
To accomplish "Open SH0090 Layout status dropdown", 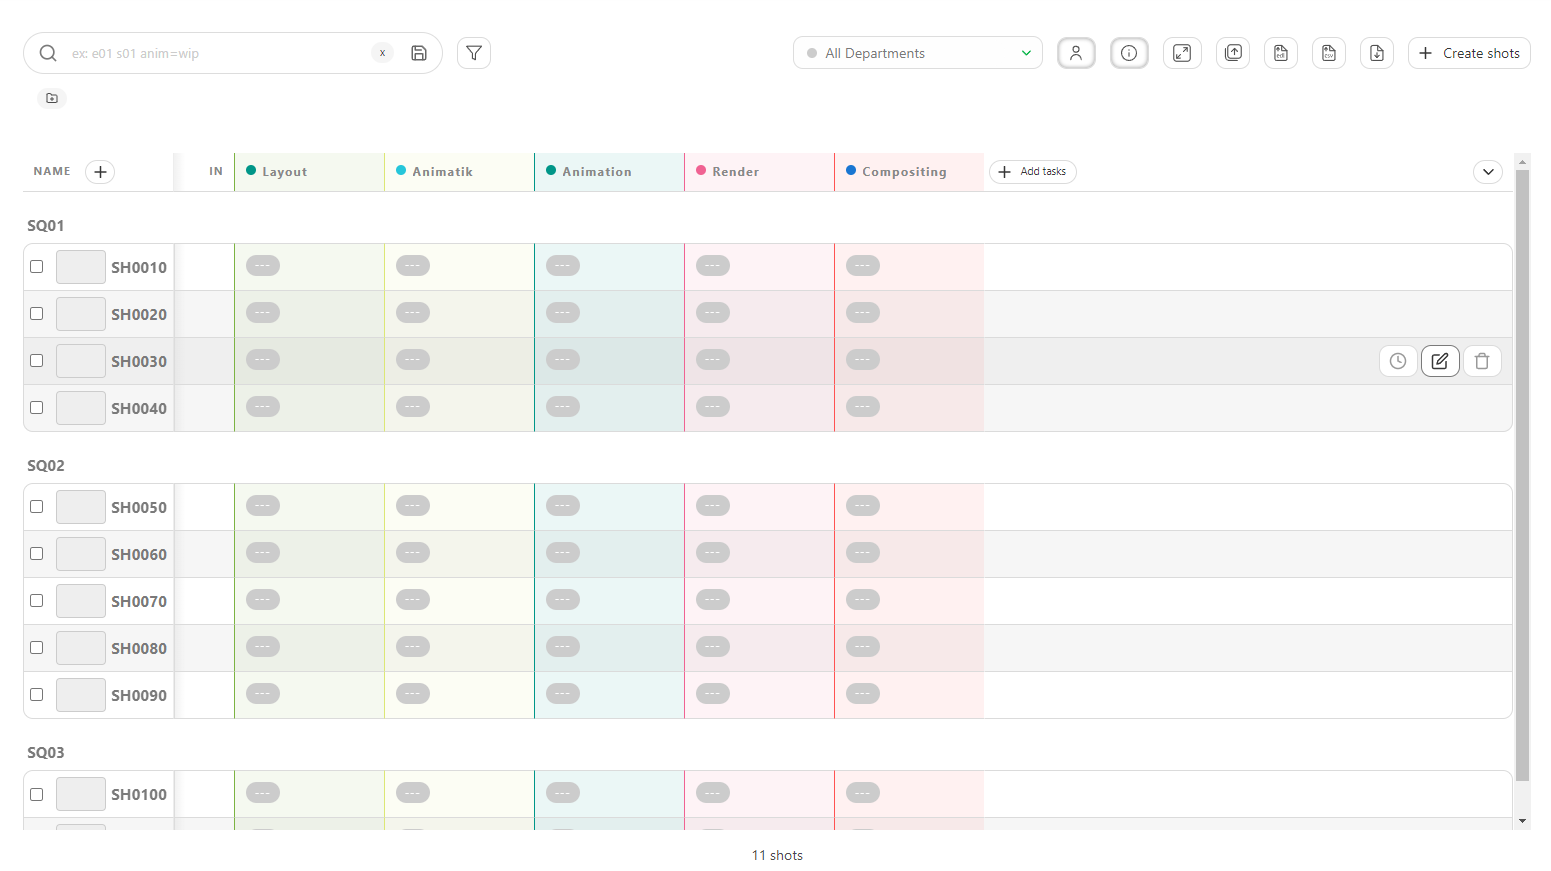I will point(263,694).
